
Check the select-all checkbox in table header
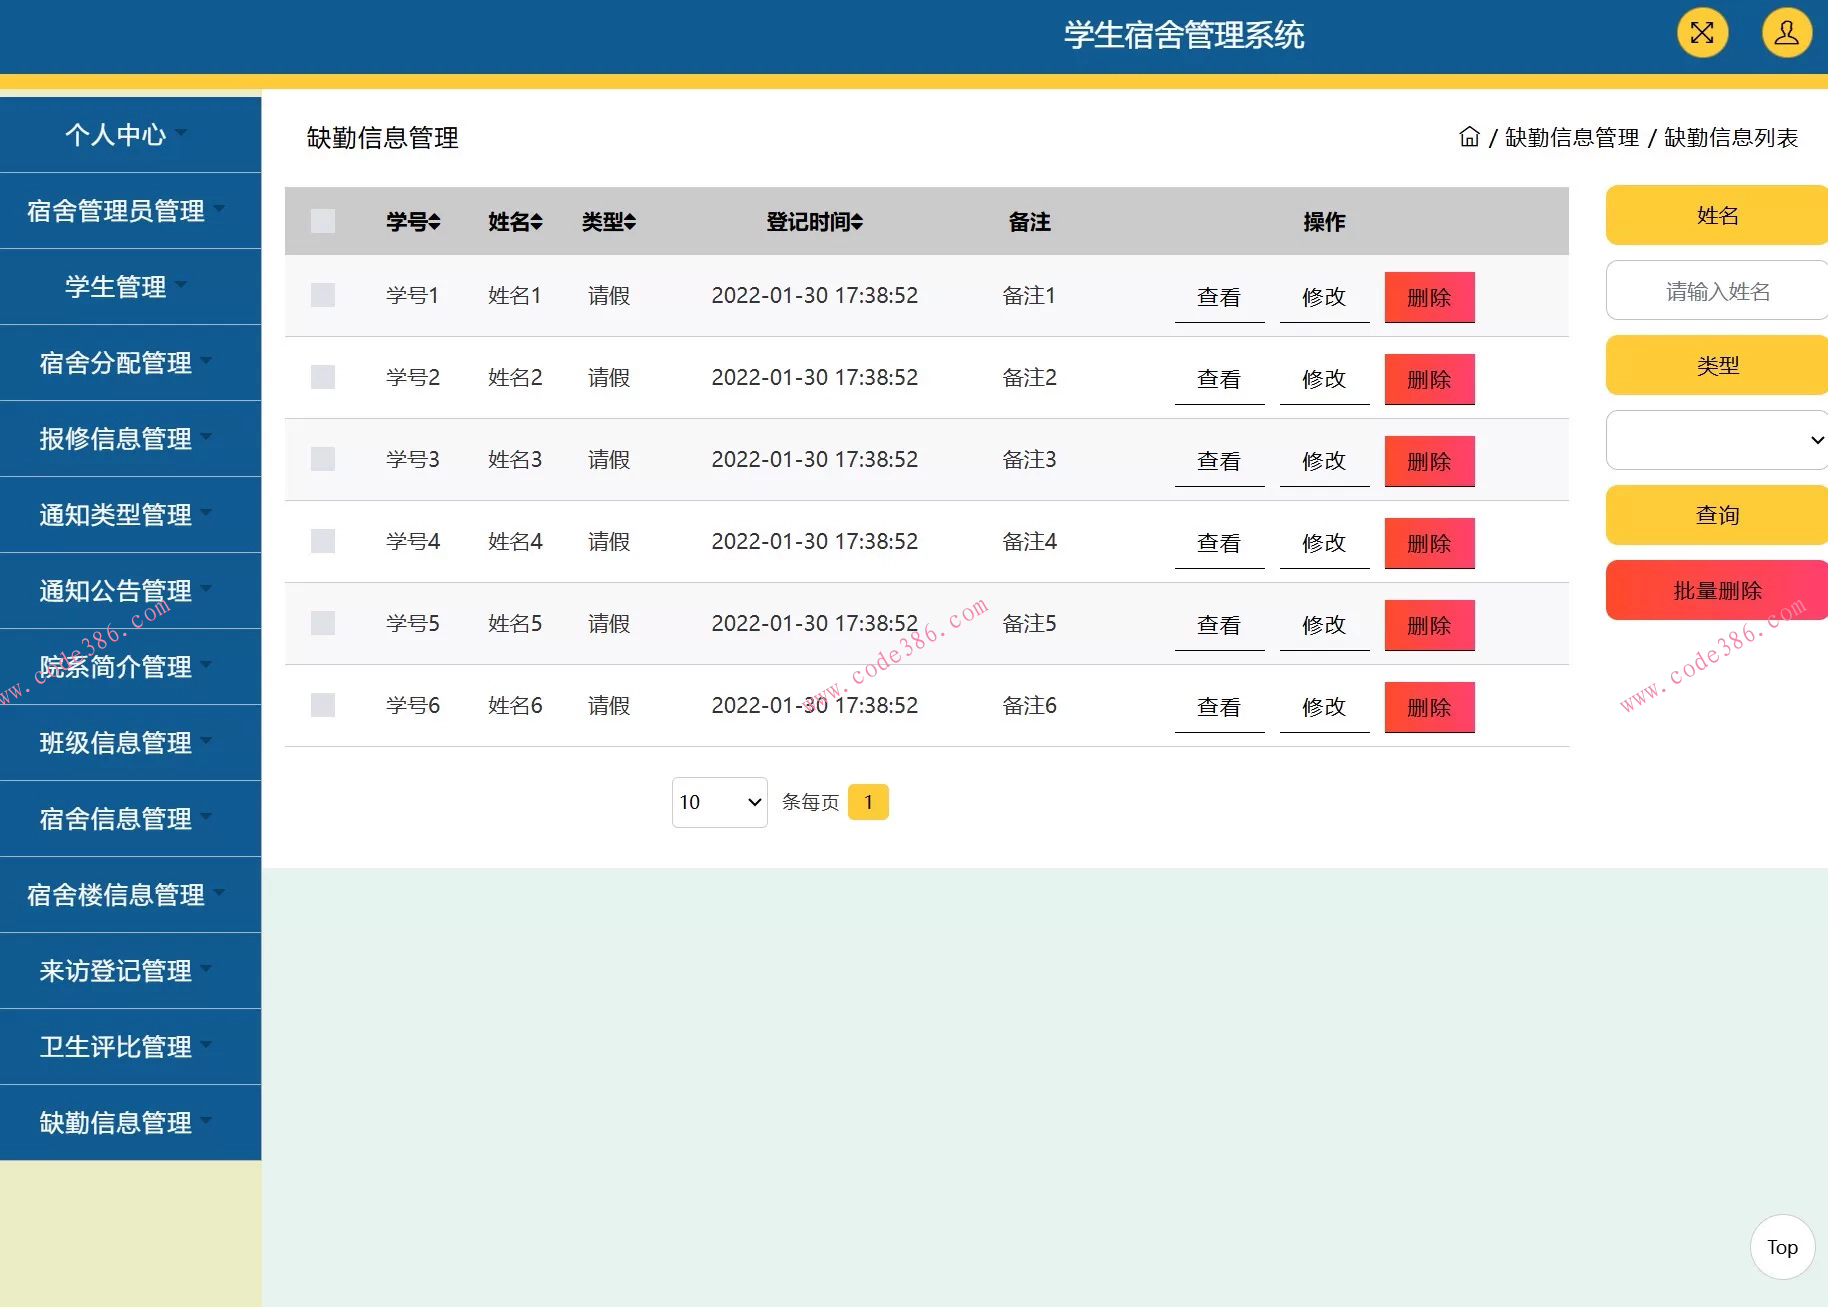click(322, 221)
